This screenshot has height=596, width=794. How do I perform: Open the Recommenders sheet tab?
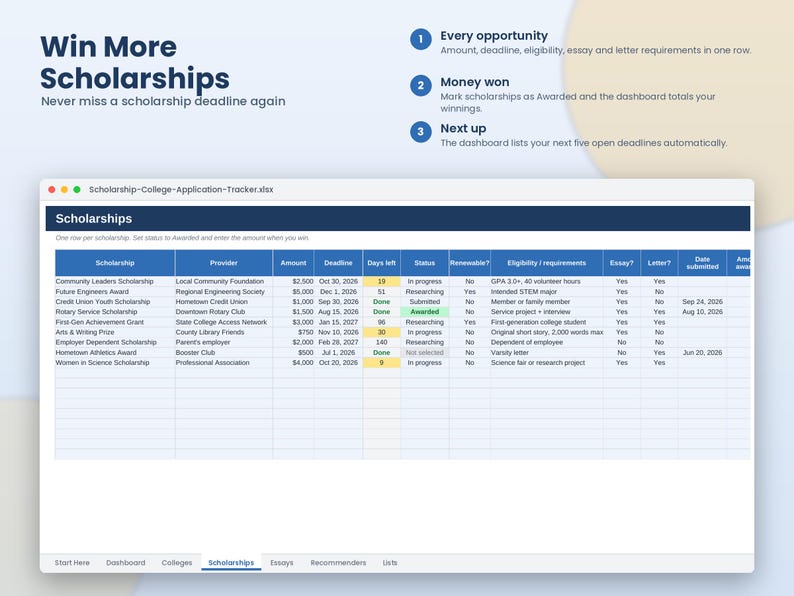click(338, 563)
